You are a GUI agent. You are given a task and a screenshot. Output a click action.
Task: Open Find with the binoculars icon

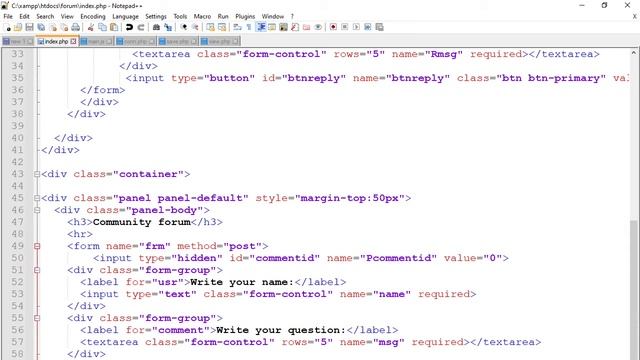click(x=156, y=27)
